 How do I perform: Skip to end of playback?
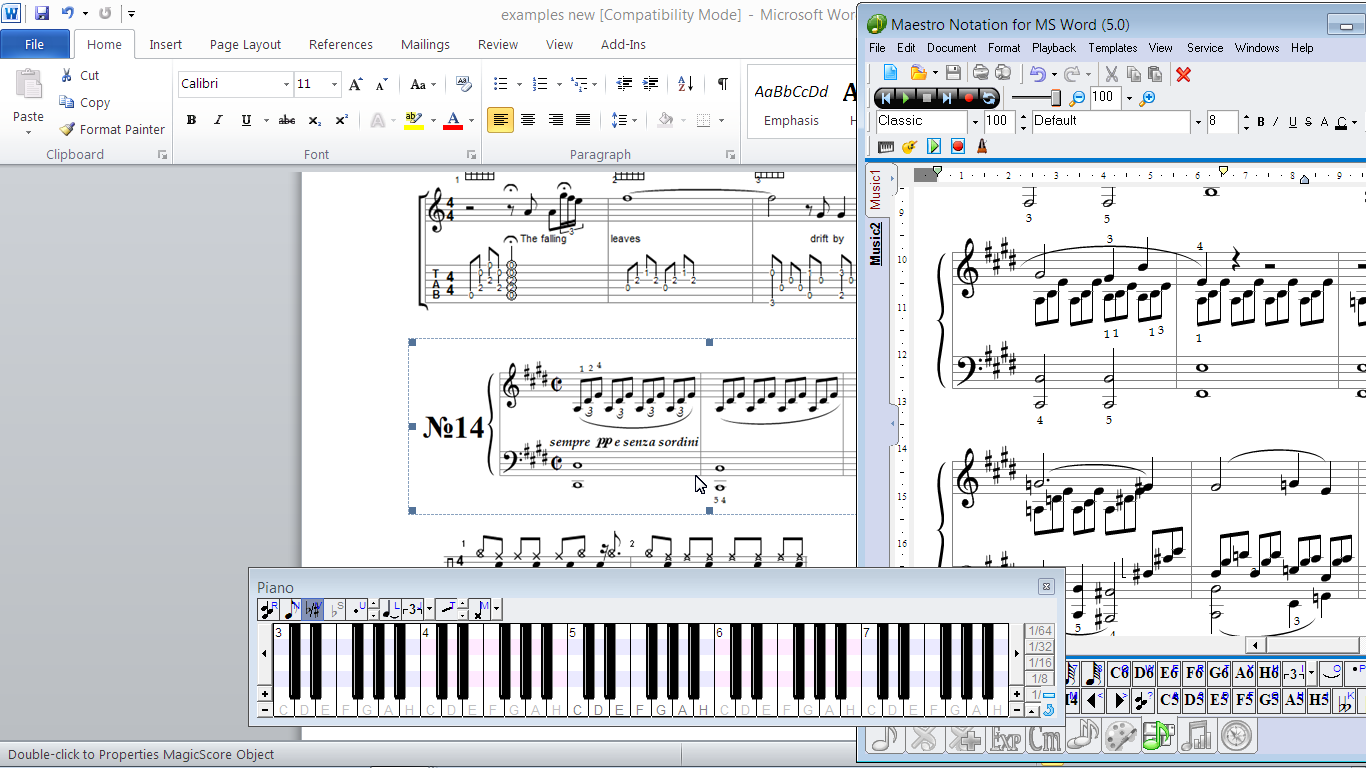(947, 98)
